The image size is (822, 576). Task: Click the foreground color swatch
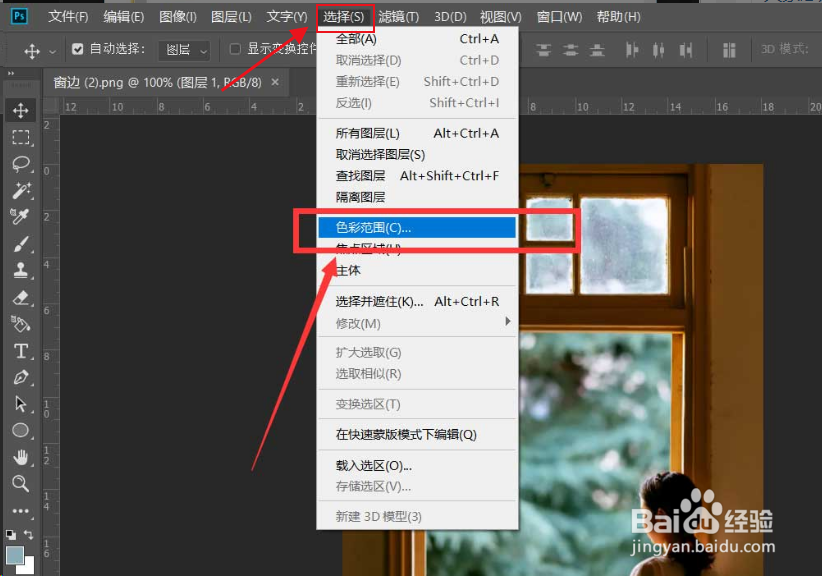pyautogui.click(x=15, y=555)
